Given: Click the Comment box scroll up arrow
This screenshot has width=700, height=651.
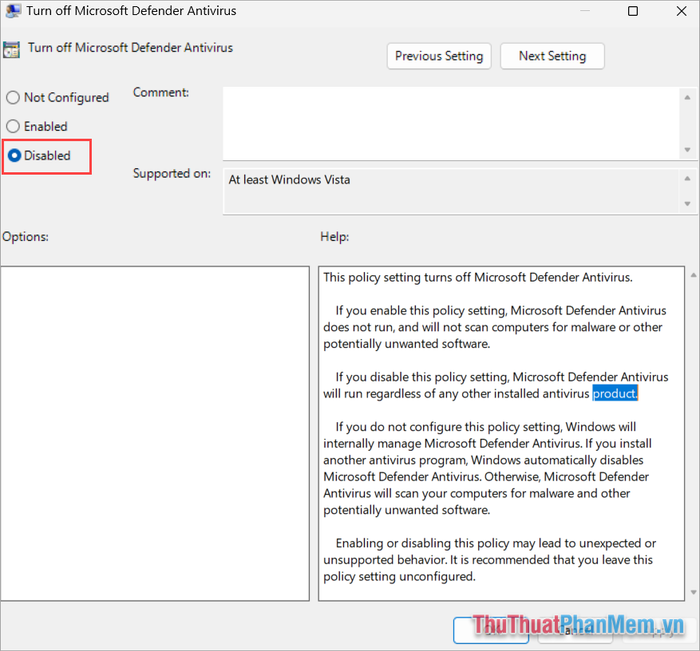Looking at the screenshot, I should point(687,95).
